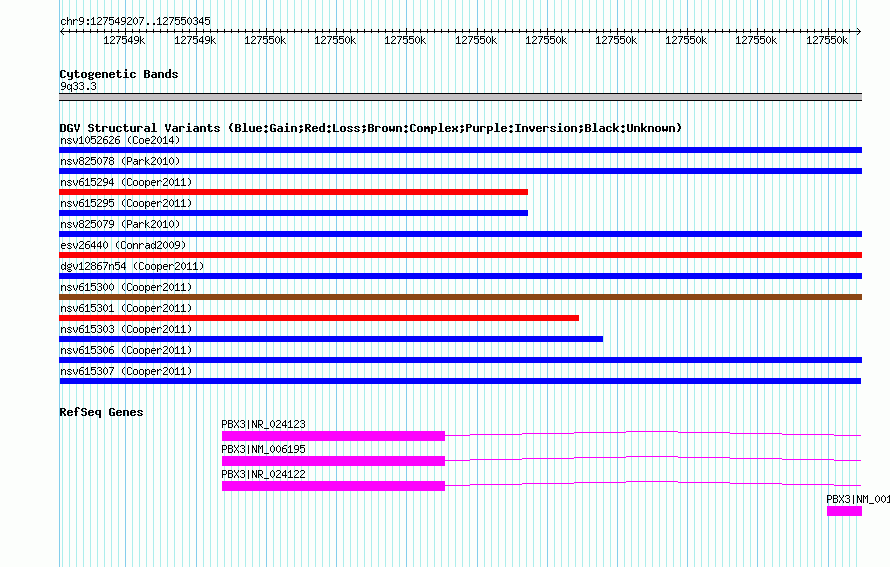Viewport: 890px width, 567px height.
Task: Select the brown nsv615300 complex variant bar
Action: tap(460, 297)
